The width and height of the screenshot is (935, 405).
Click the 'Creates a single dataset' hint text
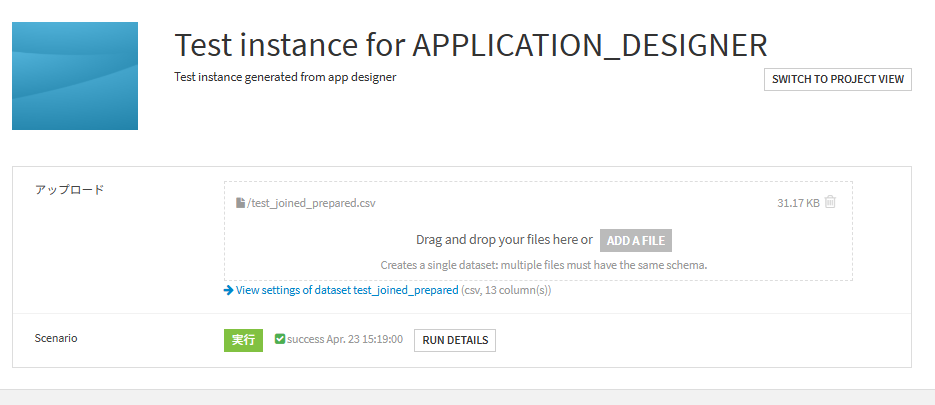[x=544, y=265]
